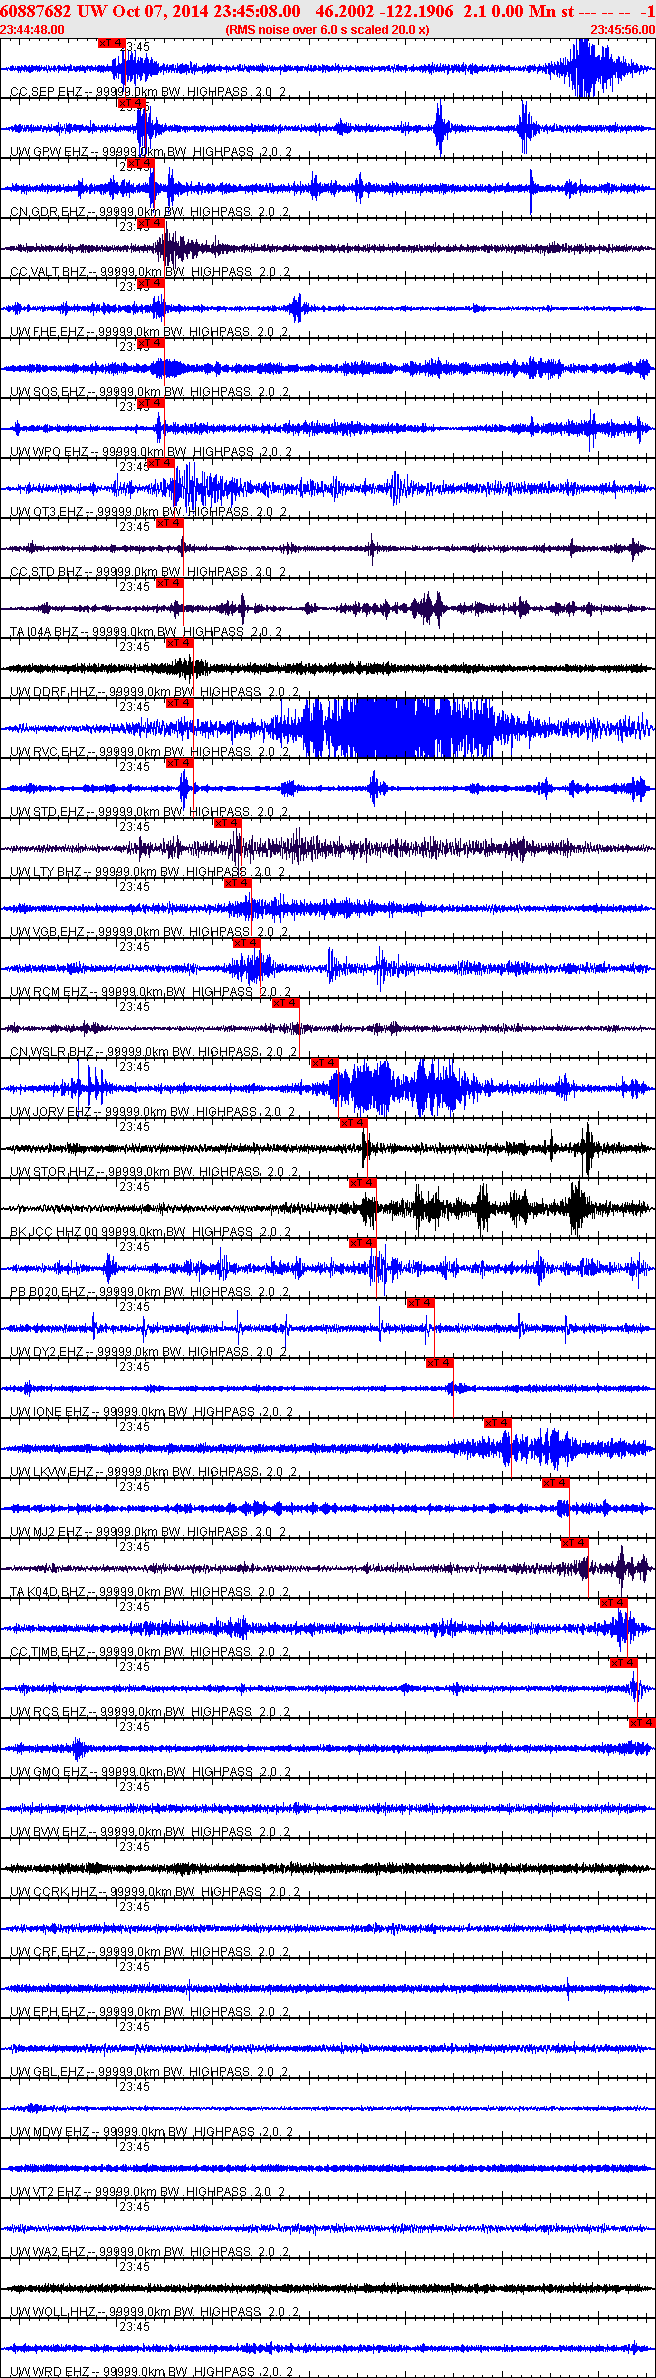Click the UW.STD.EHZ station label
Screen dimensions: 656x2378
coord(149,812)
